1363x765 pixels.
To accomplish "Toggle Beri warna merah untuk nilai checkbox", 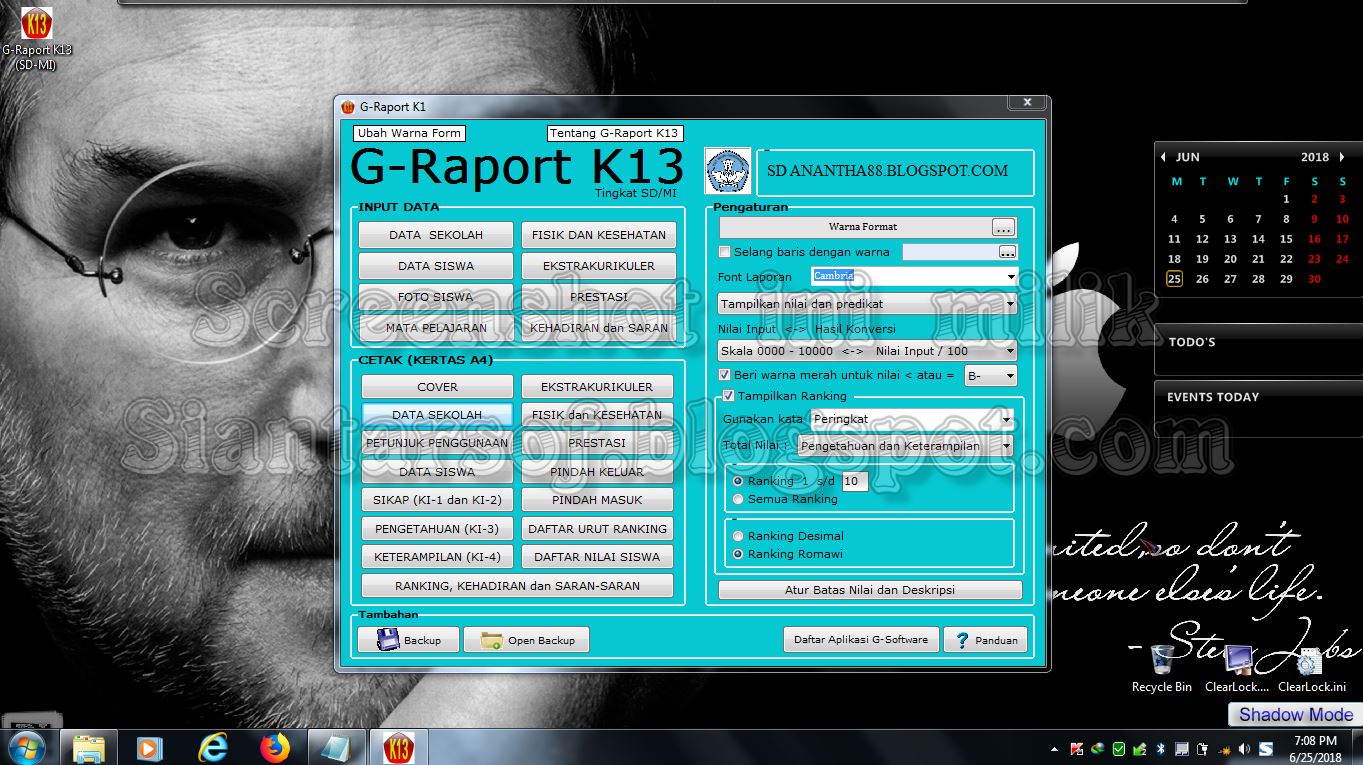I will (725, 375).
